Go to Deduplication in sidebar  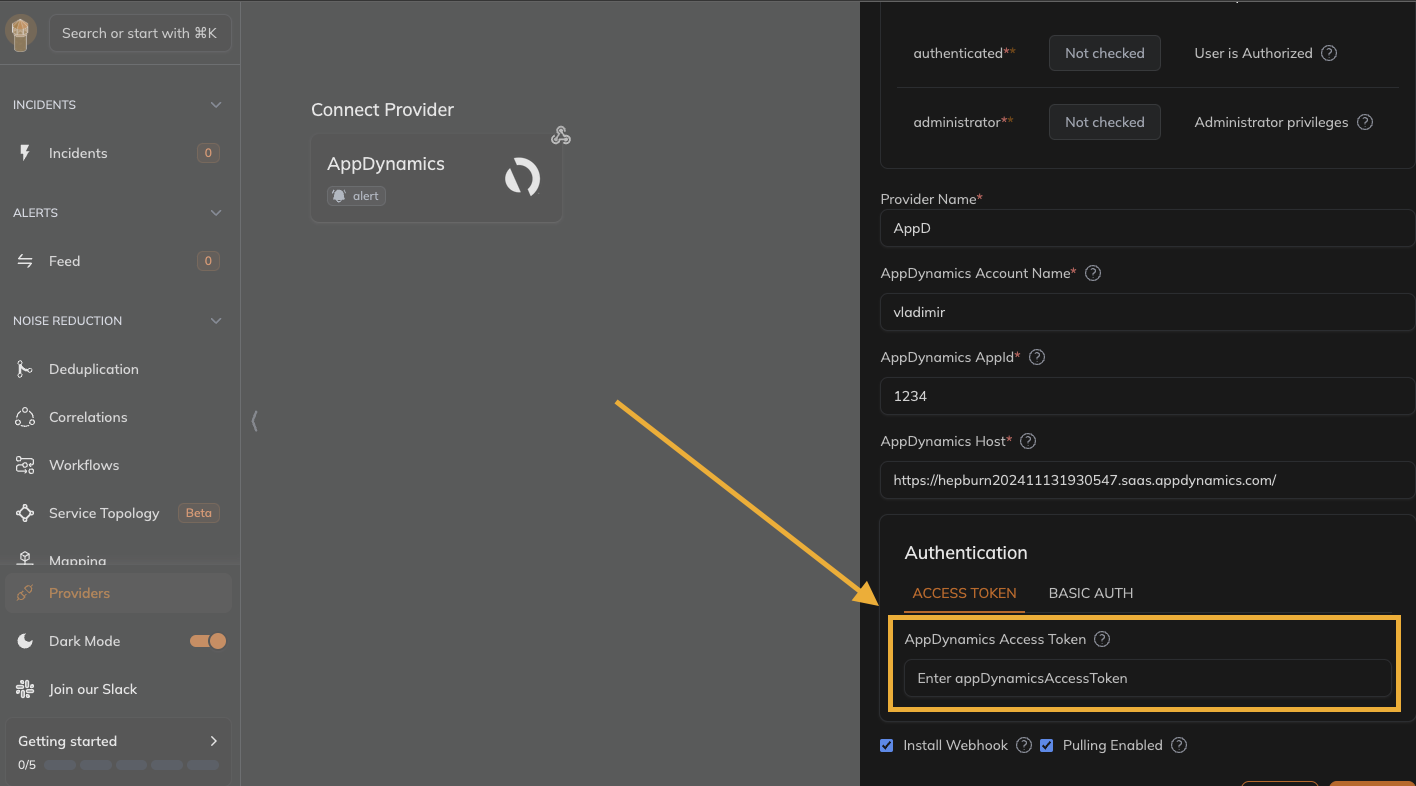tap(118, 369)
